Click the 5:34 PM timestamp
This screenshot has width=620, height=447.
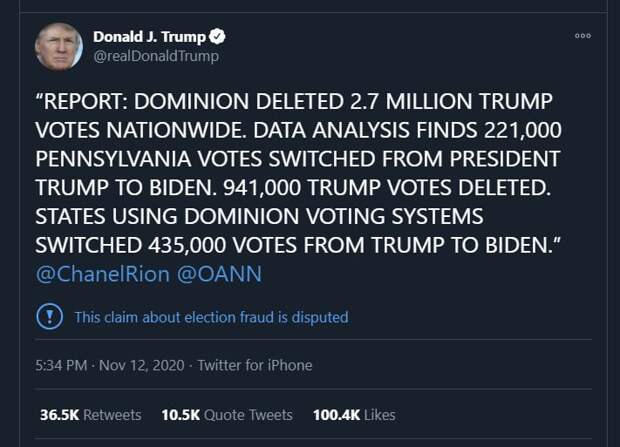click(x=61, y=365)
